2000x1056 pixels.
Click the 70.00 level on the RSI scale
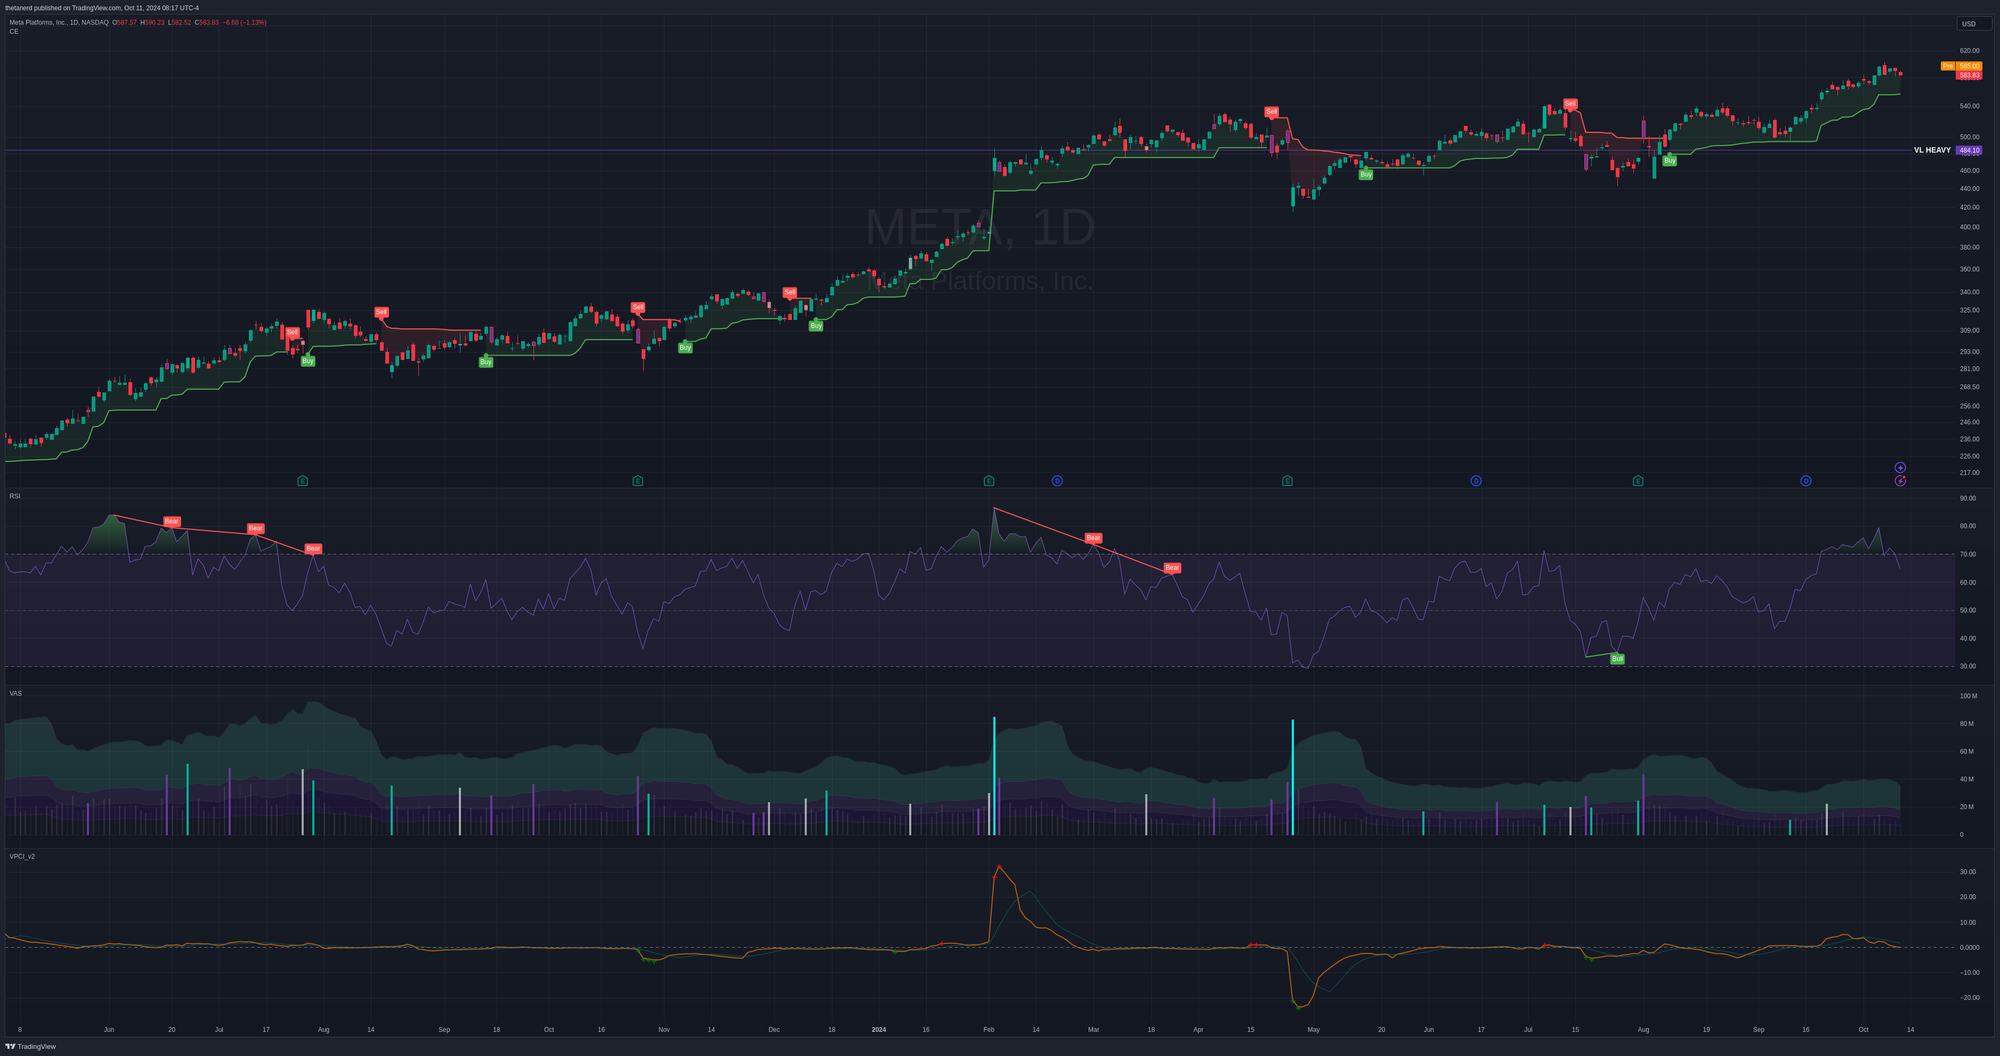[1967, 554]
